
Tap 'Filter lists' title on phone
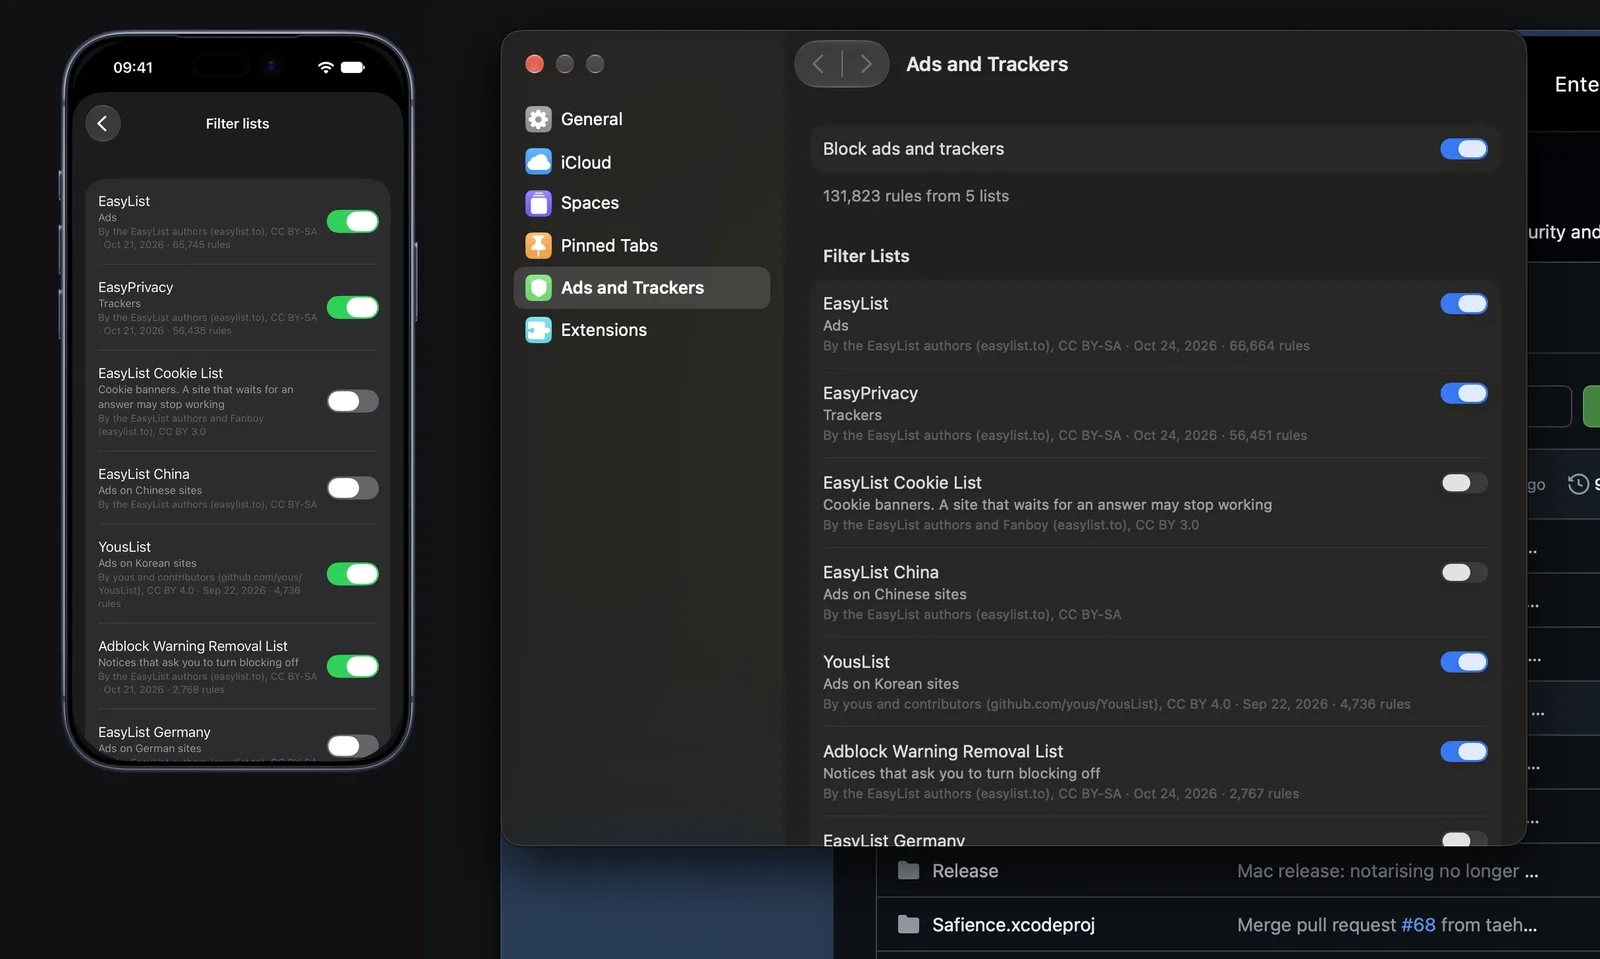237,124
